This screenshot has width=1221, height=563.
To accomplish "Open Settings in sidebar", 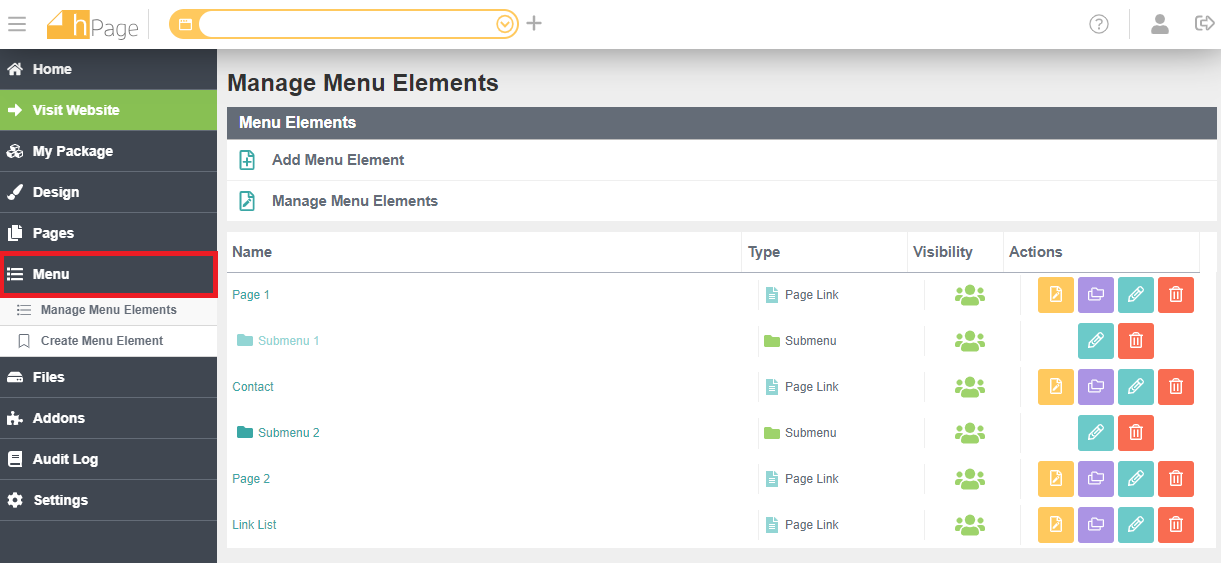I will 108,500.
